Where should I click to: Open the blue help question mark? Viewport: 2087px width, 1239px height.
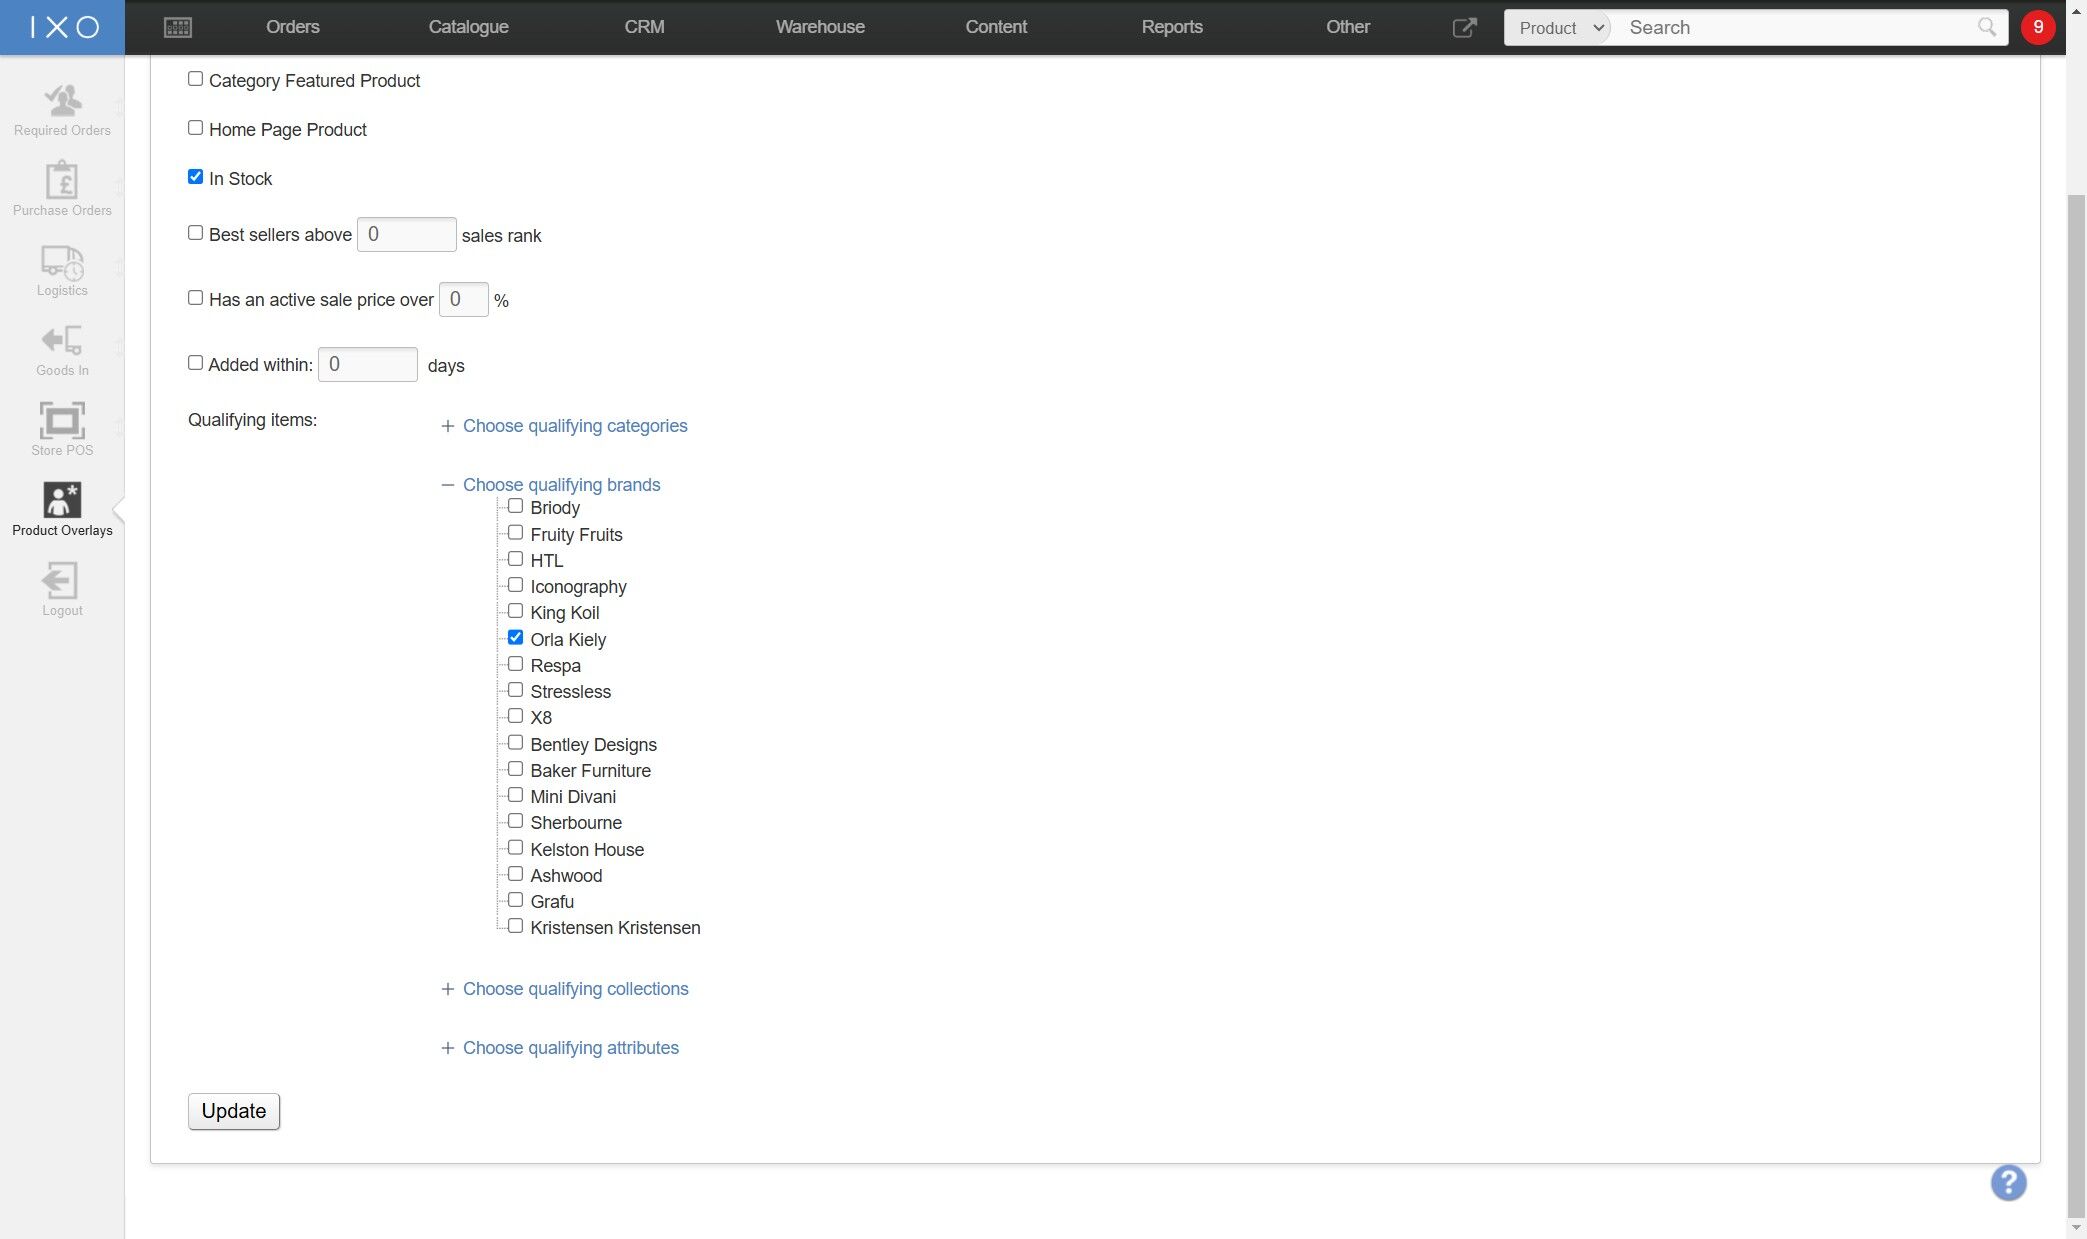point(2007,1182)
